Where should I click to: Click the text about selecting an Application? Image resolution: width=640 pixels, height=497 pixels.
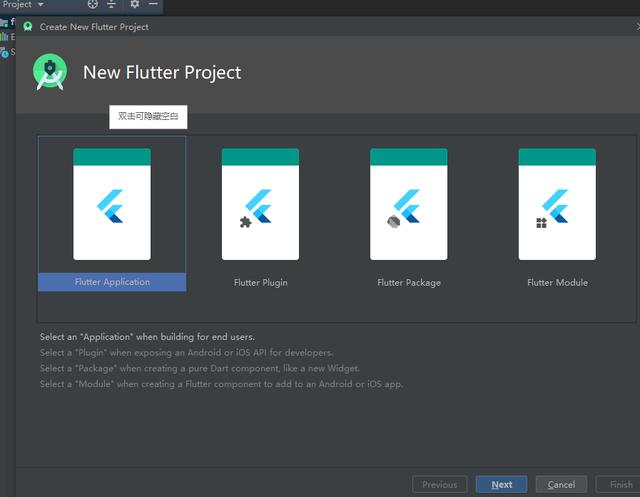[x=147, y=337]
